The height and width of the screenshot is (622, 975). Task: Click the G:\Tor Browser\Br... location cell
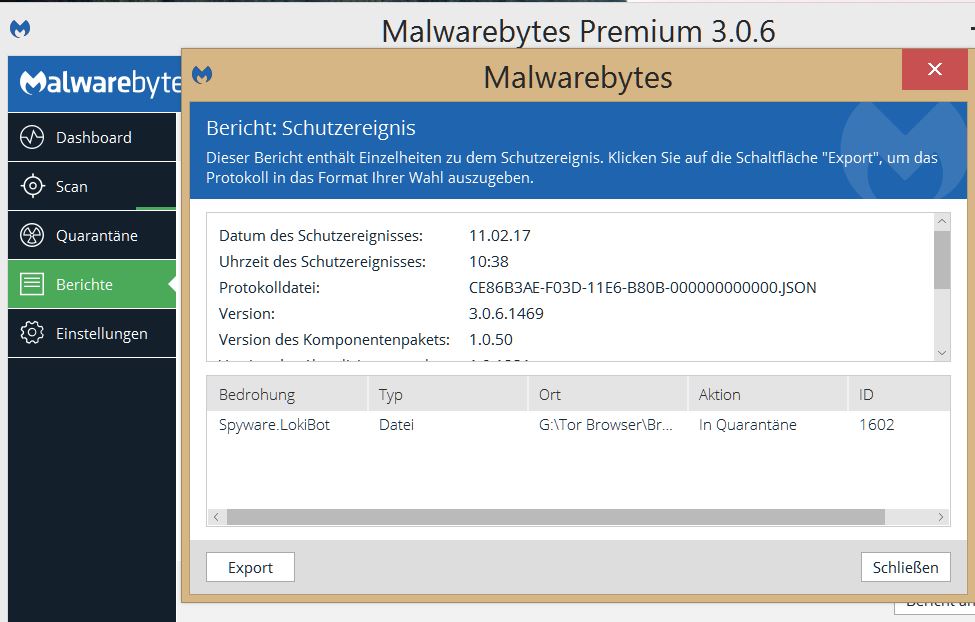pyautogui.click(x=606, y=425)
